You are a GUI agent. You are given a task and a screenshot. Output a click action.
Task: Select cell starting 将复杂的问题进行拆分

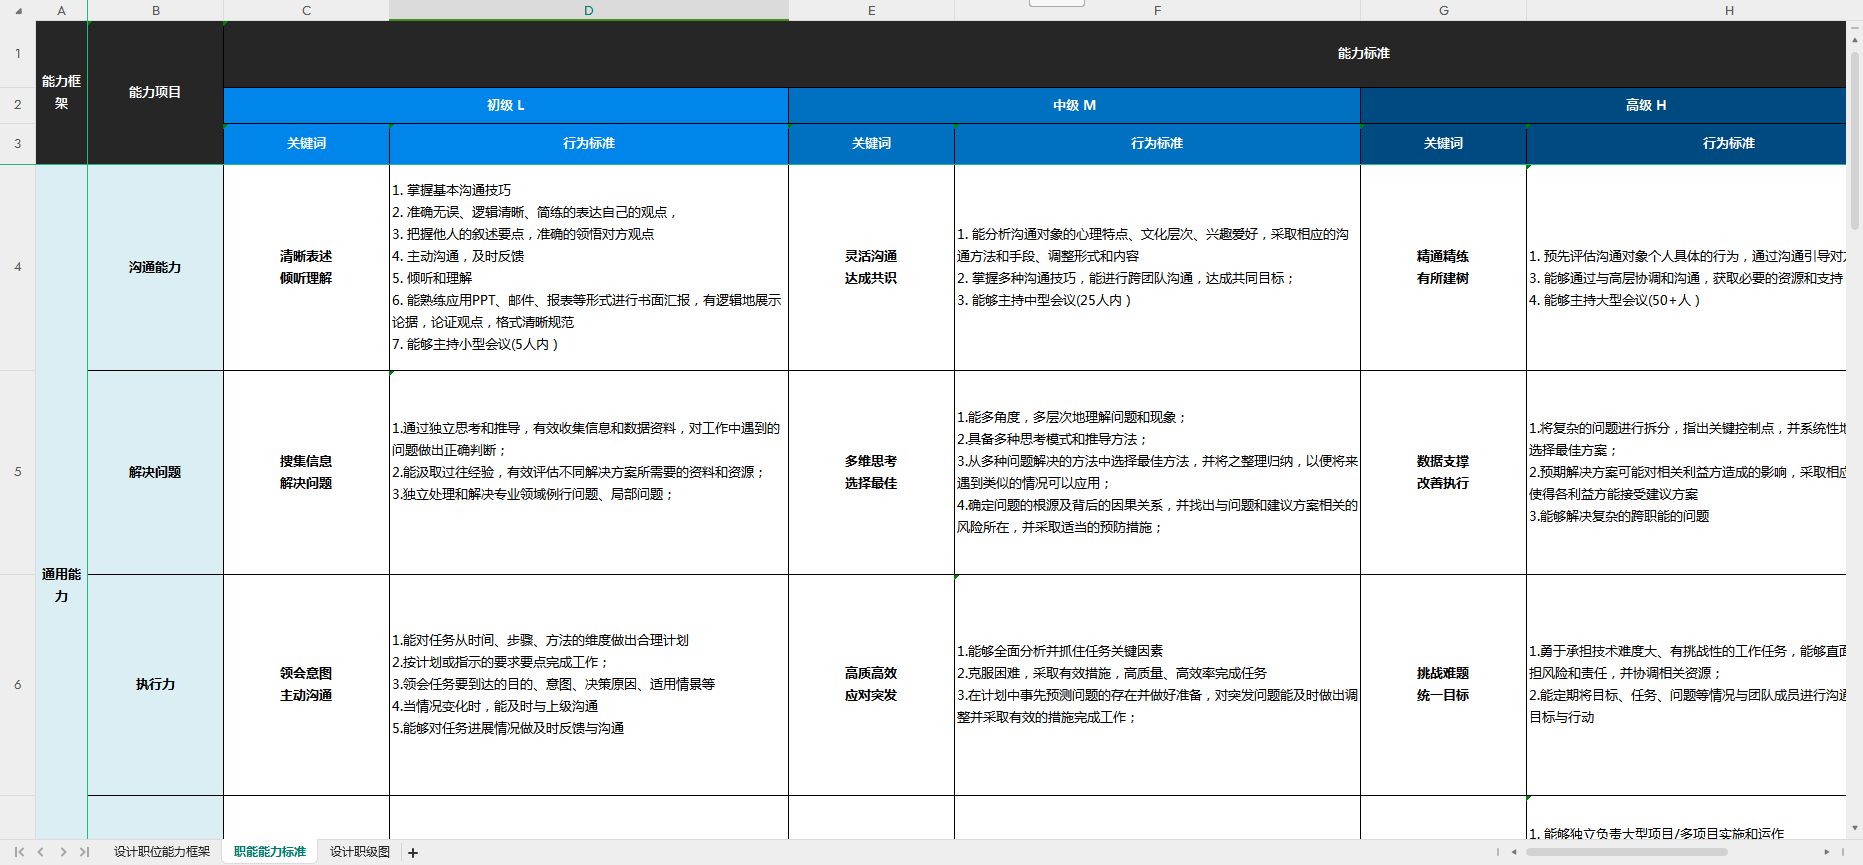click(x=1686, y=472)
